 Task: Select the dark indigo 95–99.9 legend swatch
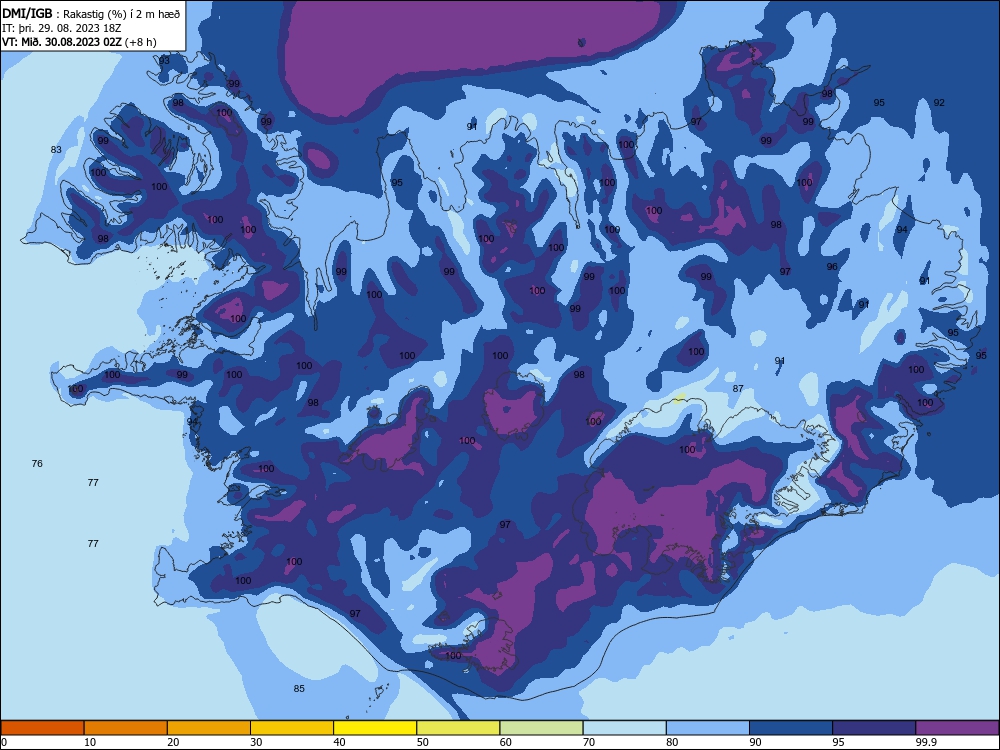pos(874,728)
